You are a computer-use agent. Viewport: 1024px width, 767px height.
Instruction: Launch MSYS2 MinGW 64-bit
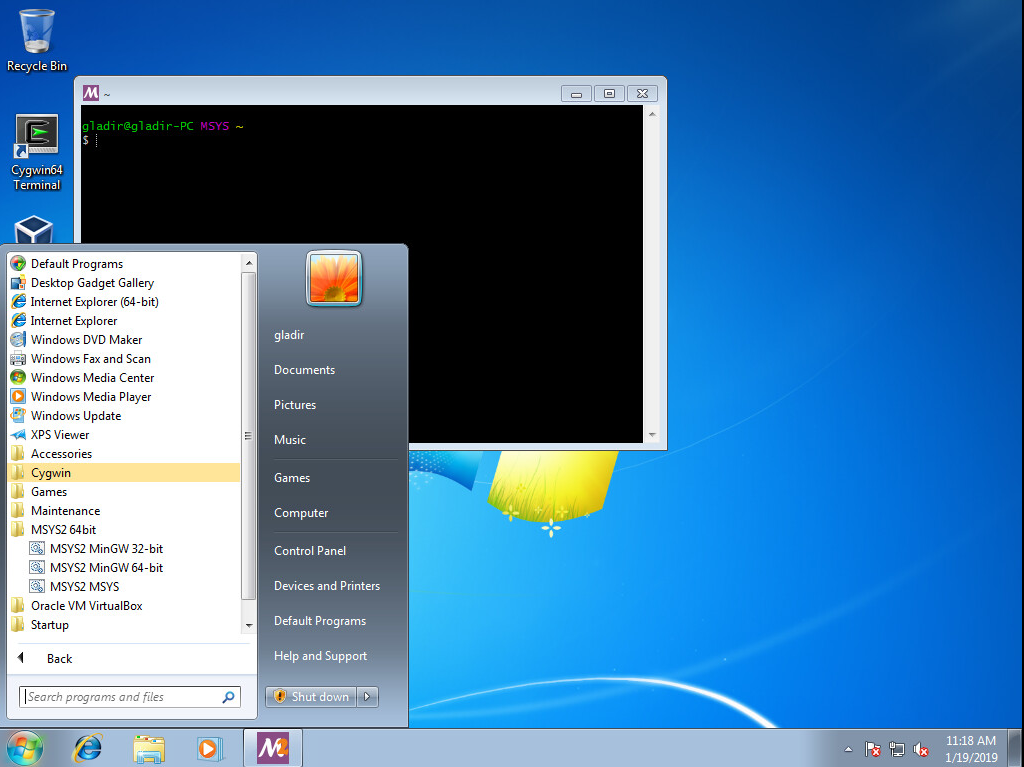click(x=106, y=568)
